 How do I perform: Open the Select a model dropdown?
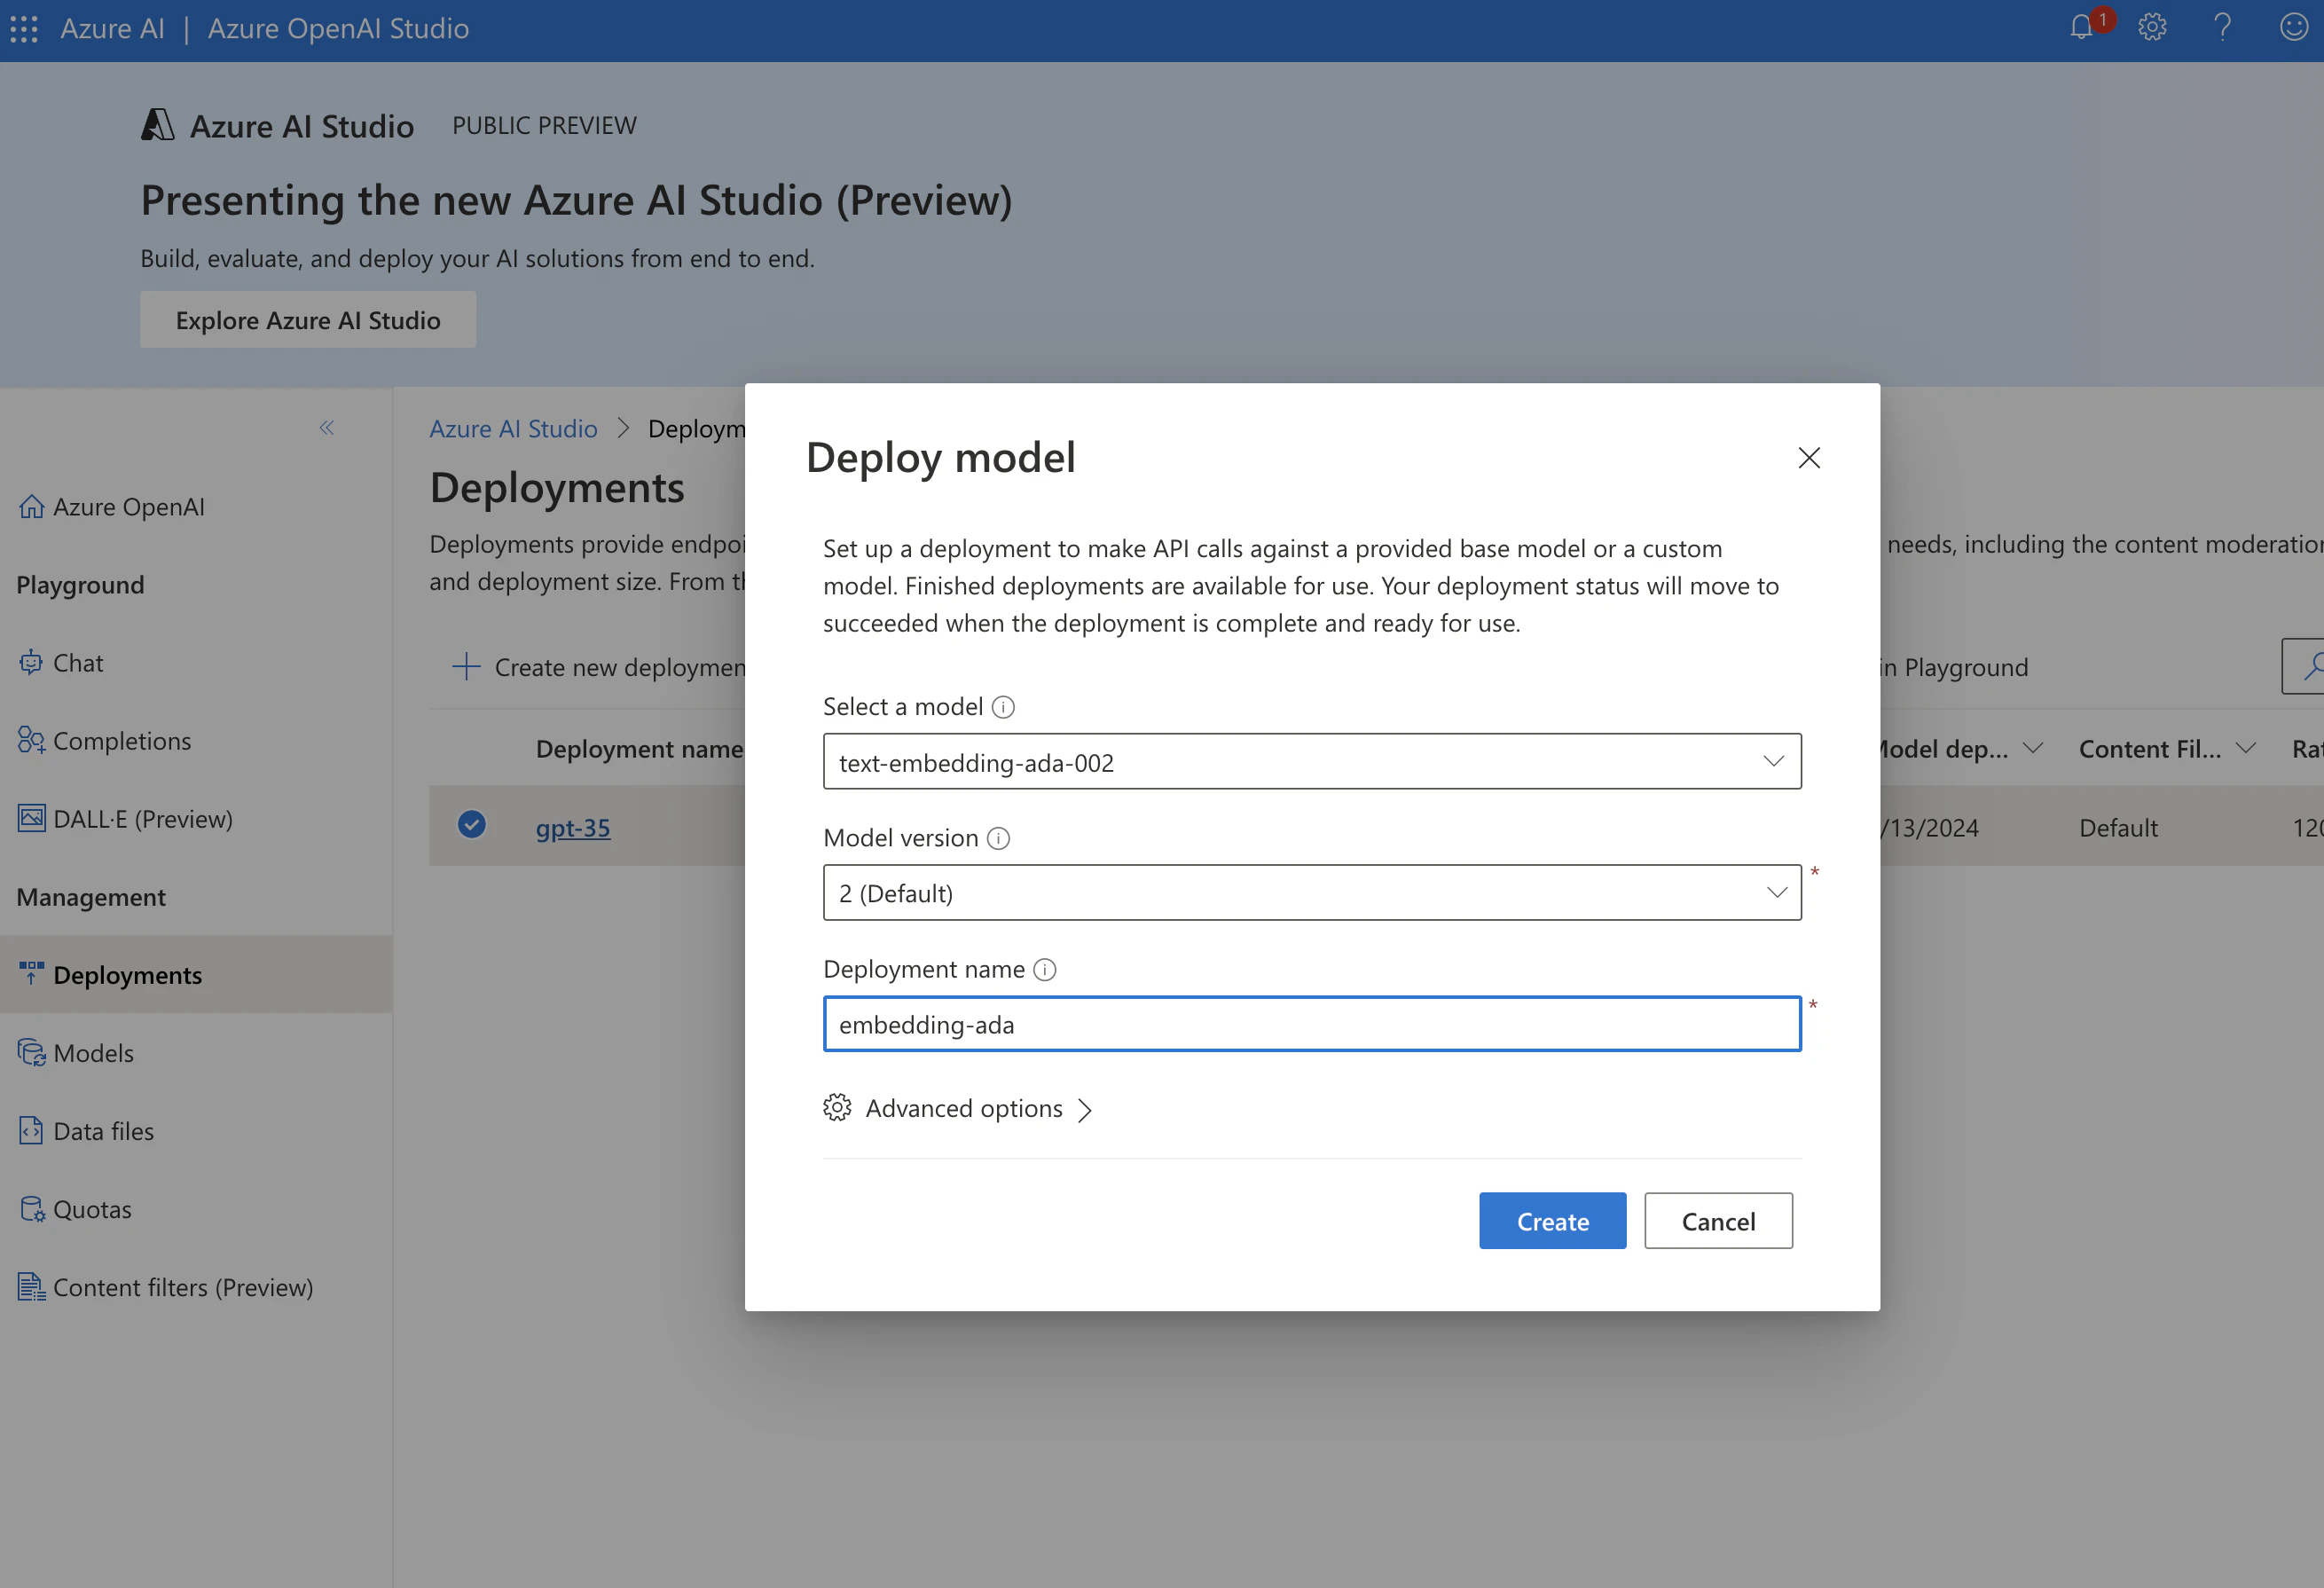coord(1312,762)
